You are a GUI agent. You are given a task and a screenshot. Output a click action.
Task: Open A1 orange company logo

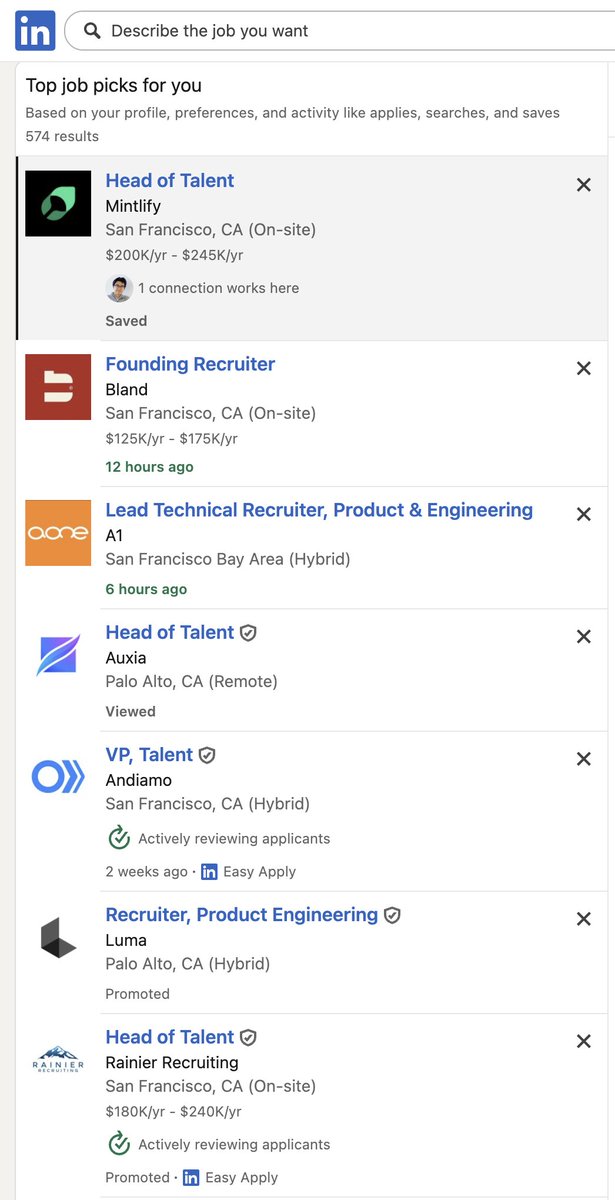point(58,533)
